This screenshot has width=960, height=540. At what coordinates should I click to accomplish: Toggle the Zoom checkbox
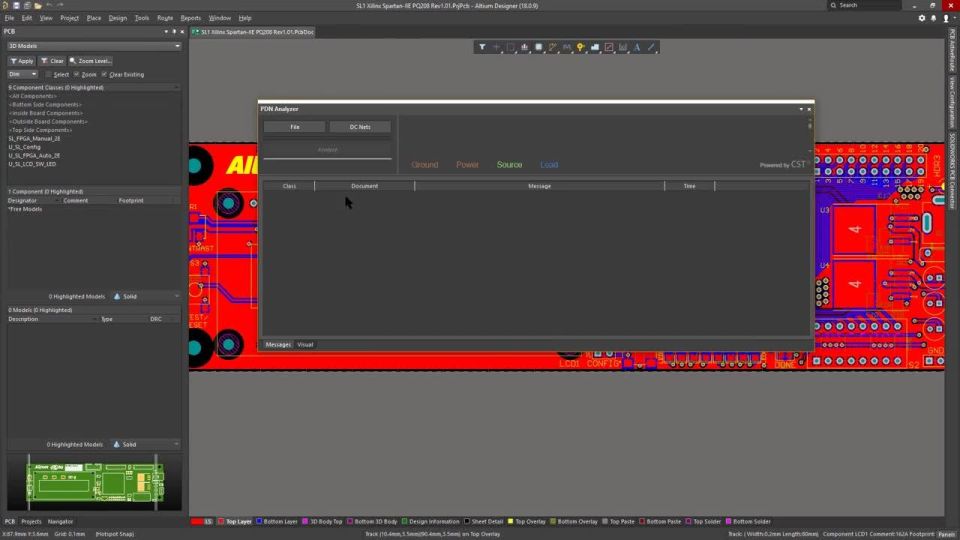77,75
